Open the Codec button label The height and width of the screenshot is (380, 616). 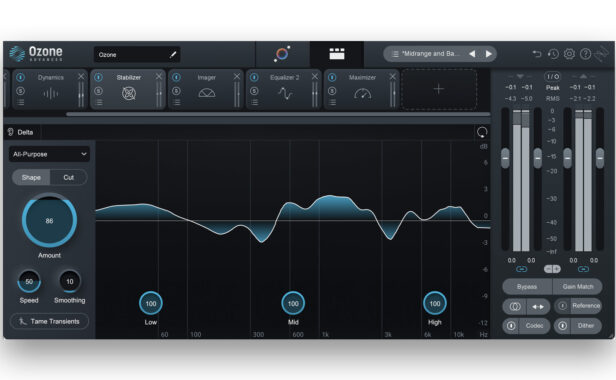coord(534,326)
